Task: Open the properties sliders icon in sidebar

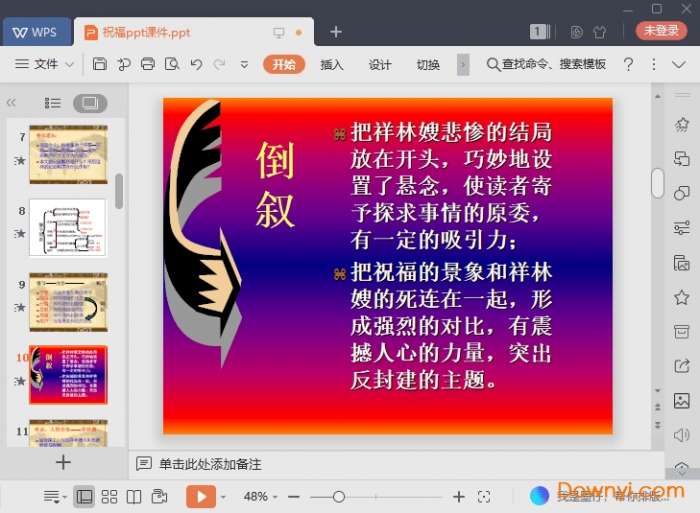Action: click(682, 228)
